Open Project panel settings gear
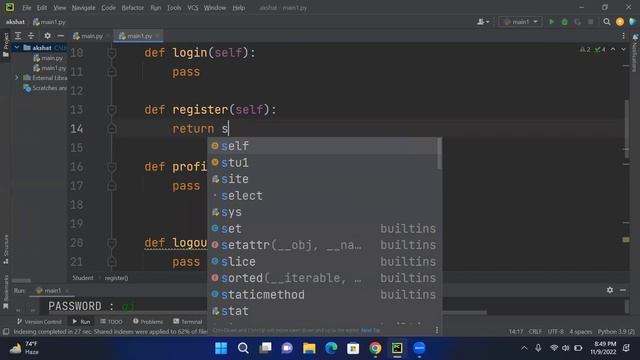640x360 pixels. (47, 36)
